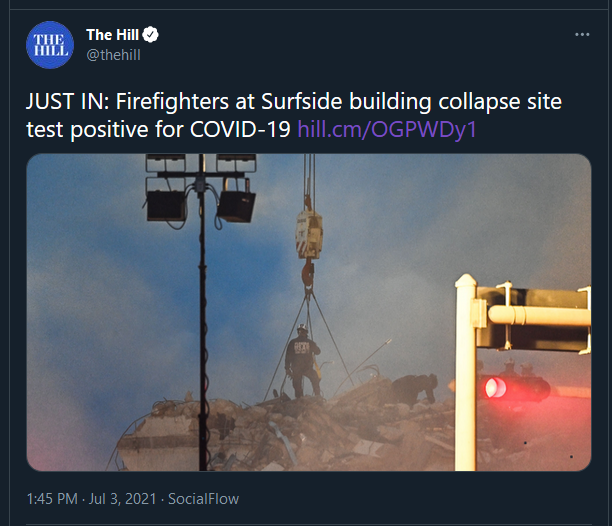The height and width of the screenshot is (526, 612).
Task: Open The Hill display name profile
Action: (112, 35)
